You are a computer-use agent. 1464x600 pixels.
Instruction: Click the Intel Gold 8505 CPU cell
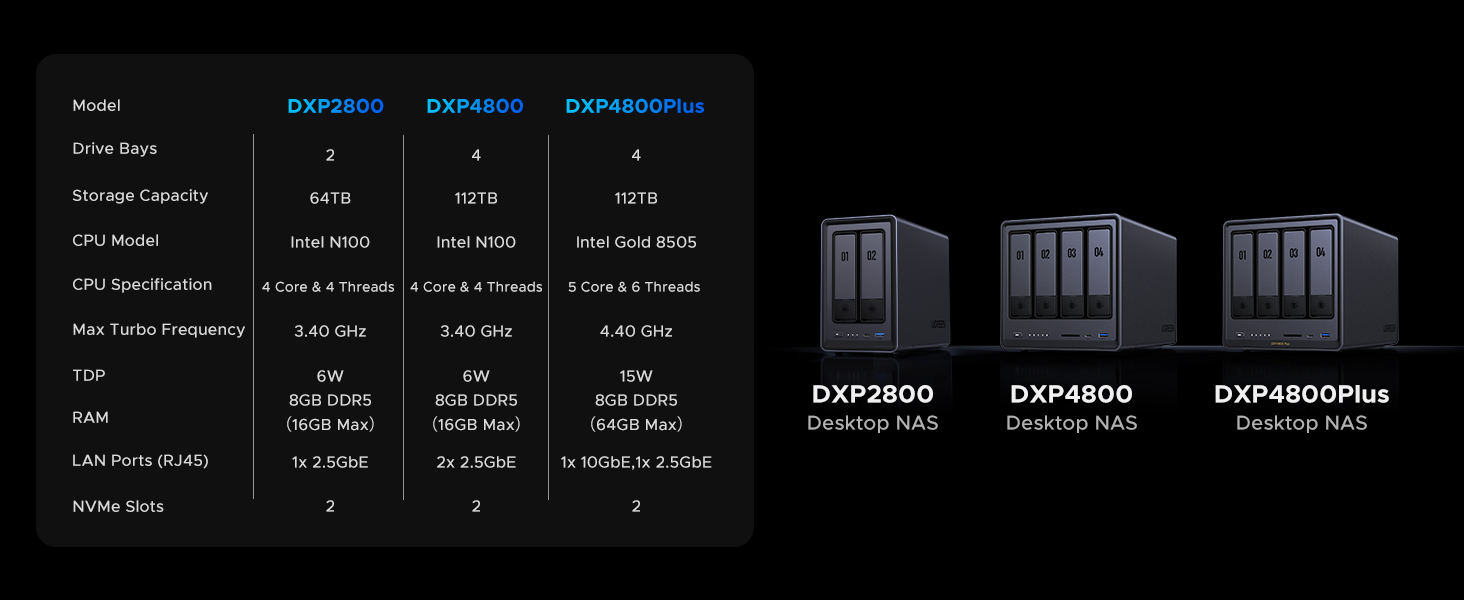coord(636,242)
